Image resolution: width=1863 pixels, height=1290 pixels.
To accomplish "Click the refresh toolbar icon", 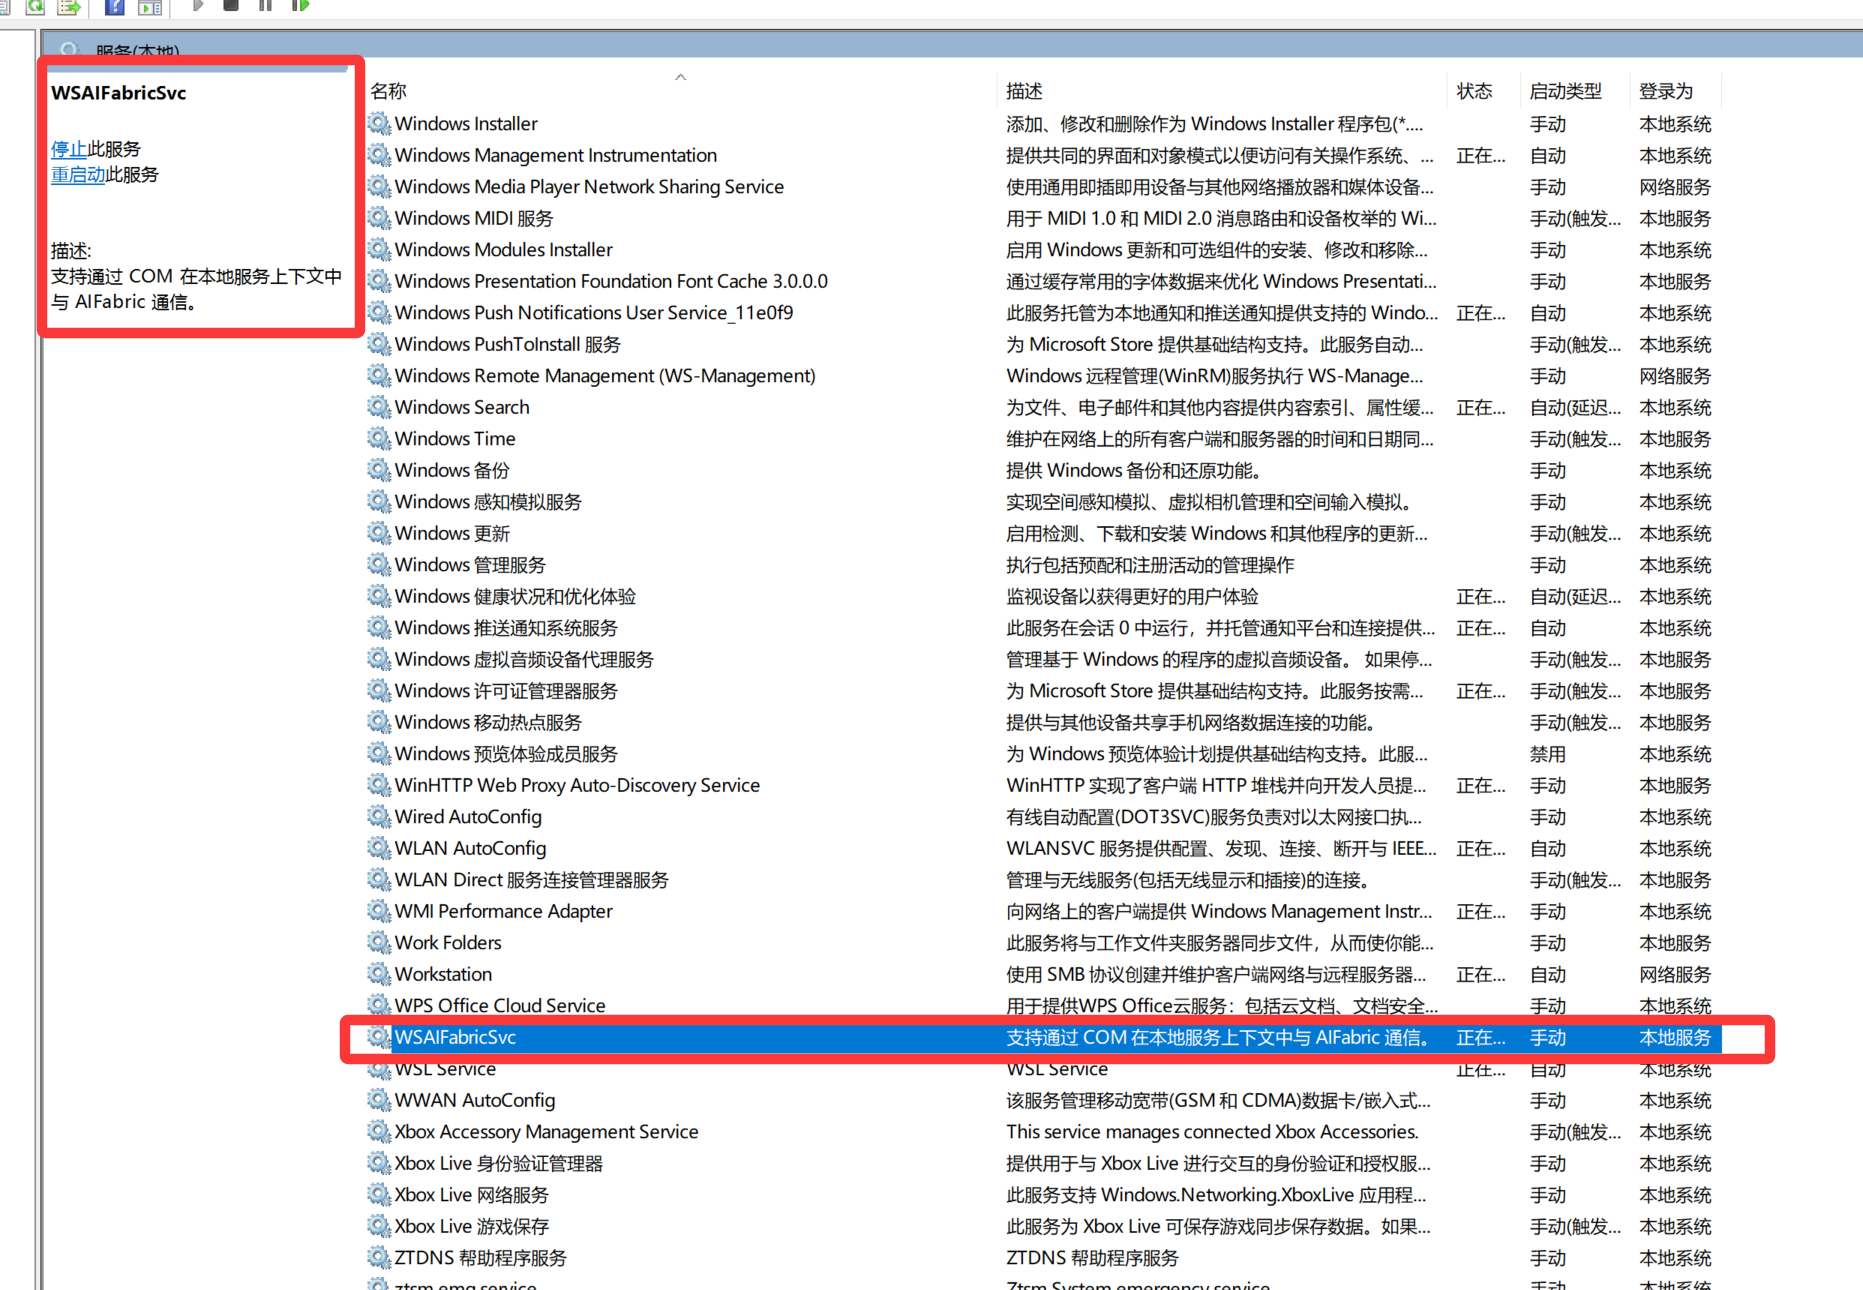I will point(35,5).
